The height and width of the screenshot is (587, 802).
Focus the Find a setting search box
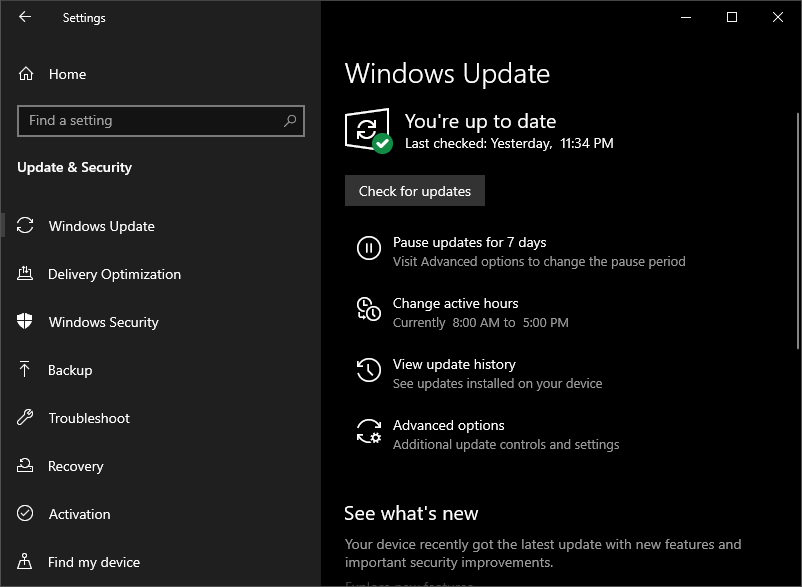pos(161,121)
